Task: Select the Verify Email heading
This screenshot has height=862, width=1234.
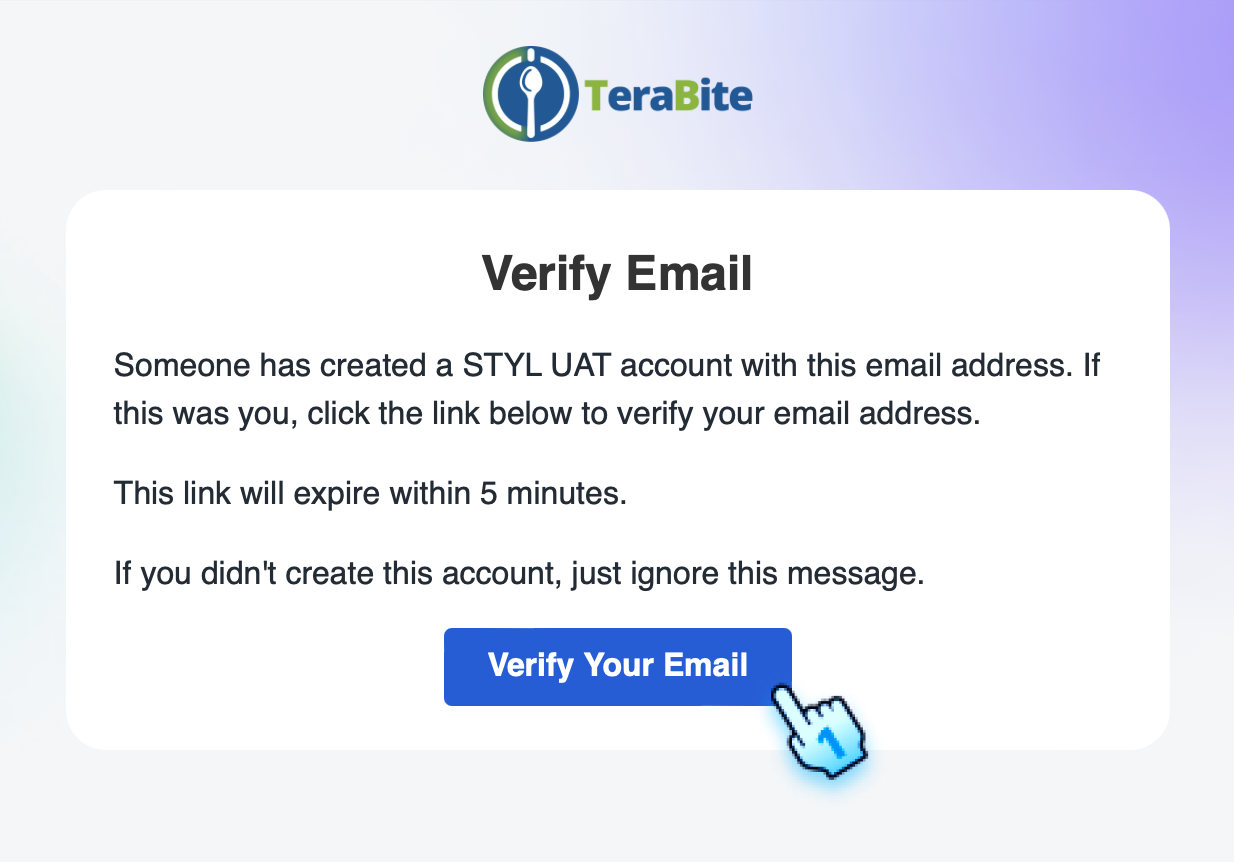Action: pyautogui.click(x=617, y=272)
